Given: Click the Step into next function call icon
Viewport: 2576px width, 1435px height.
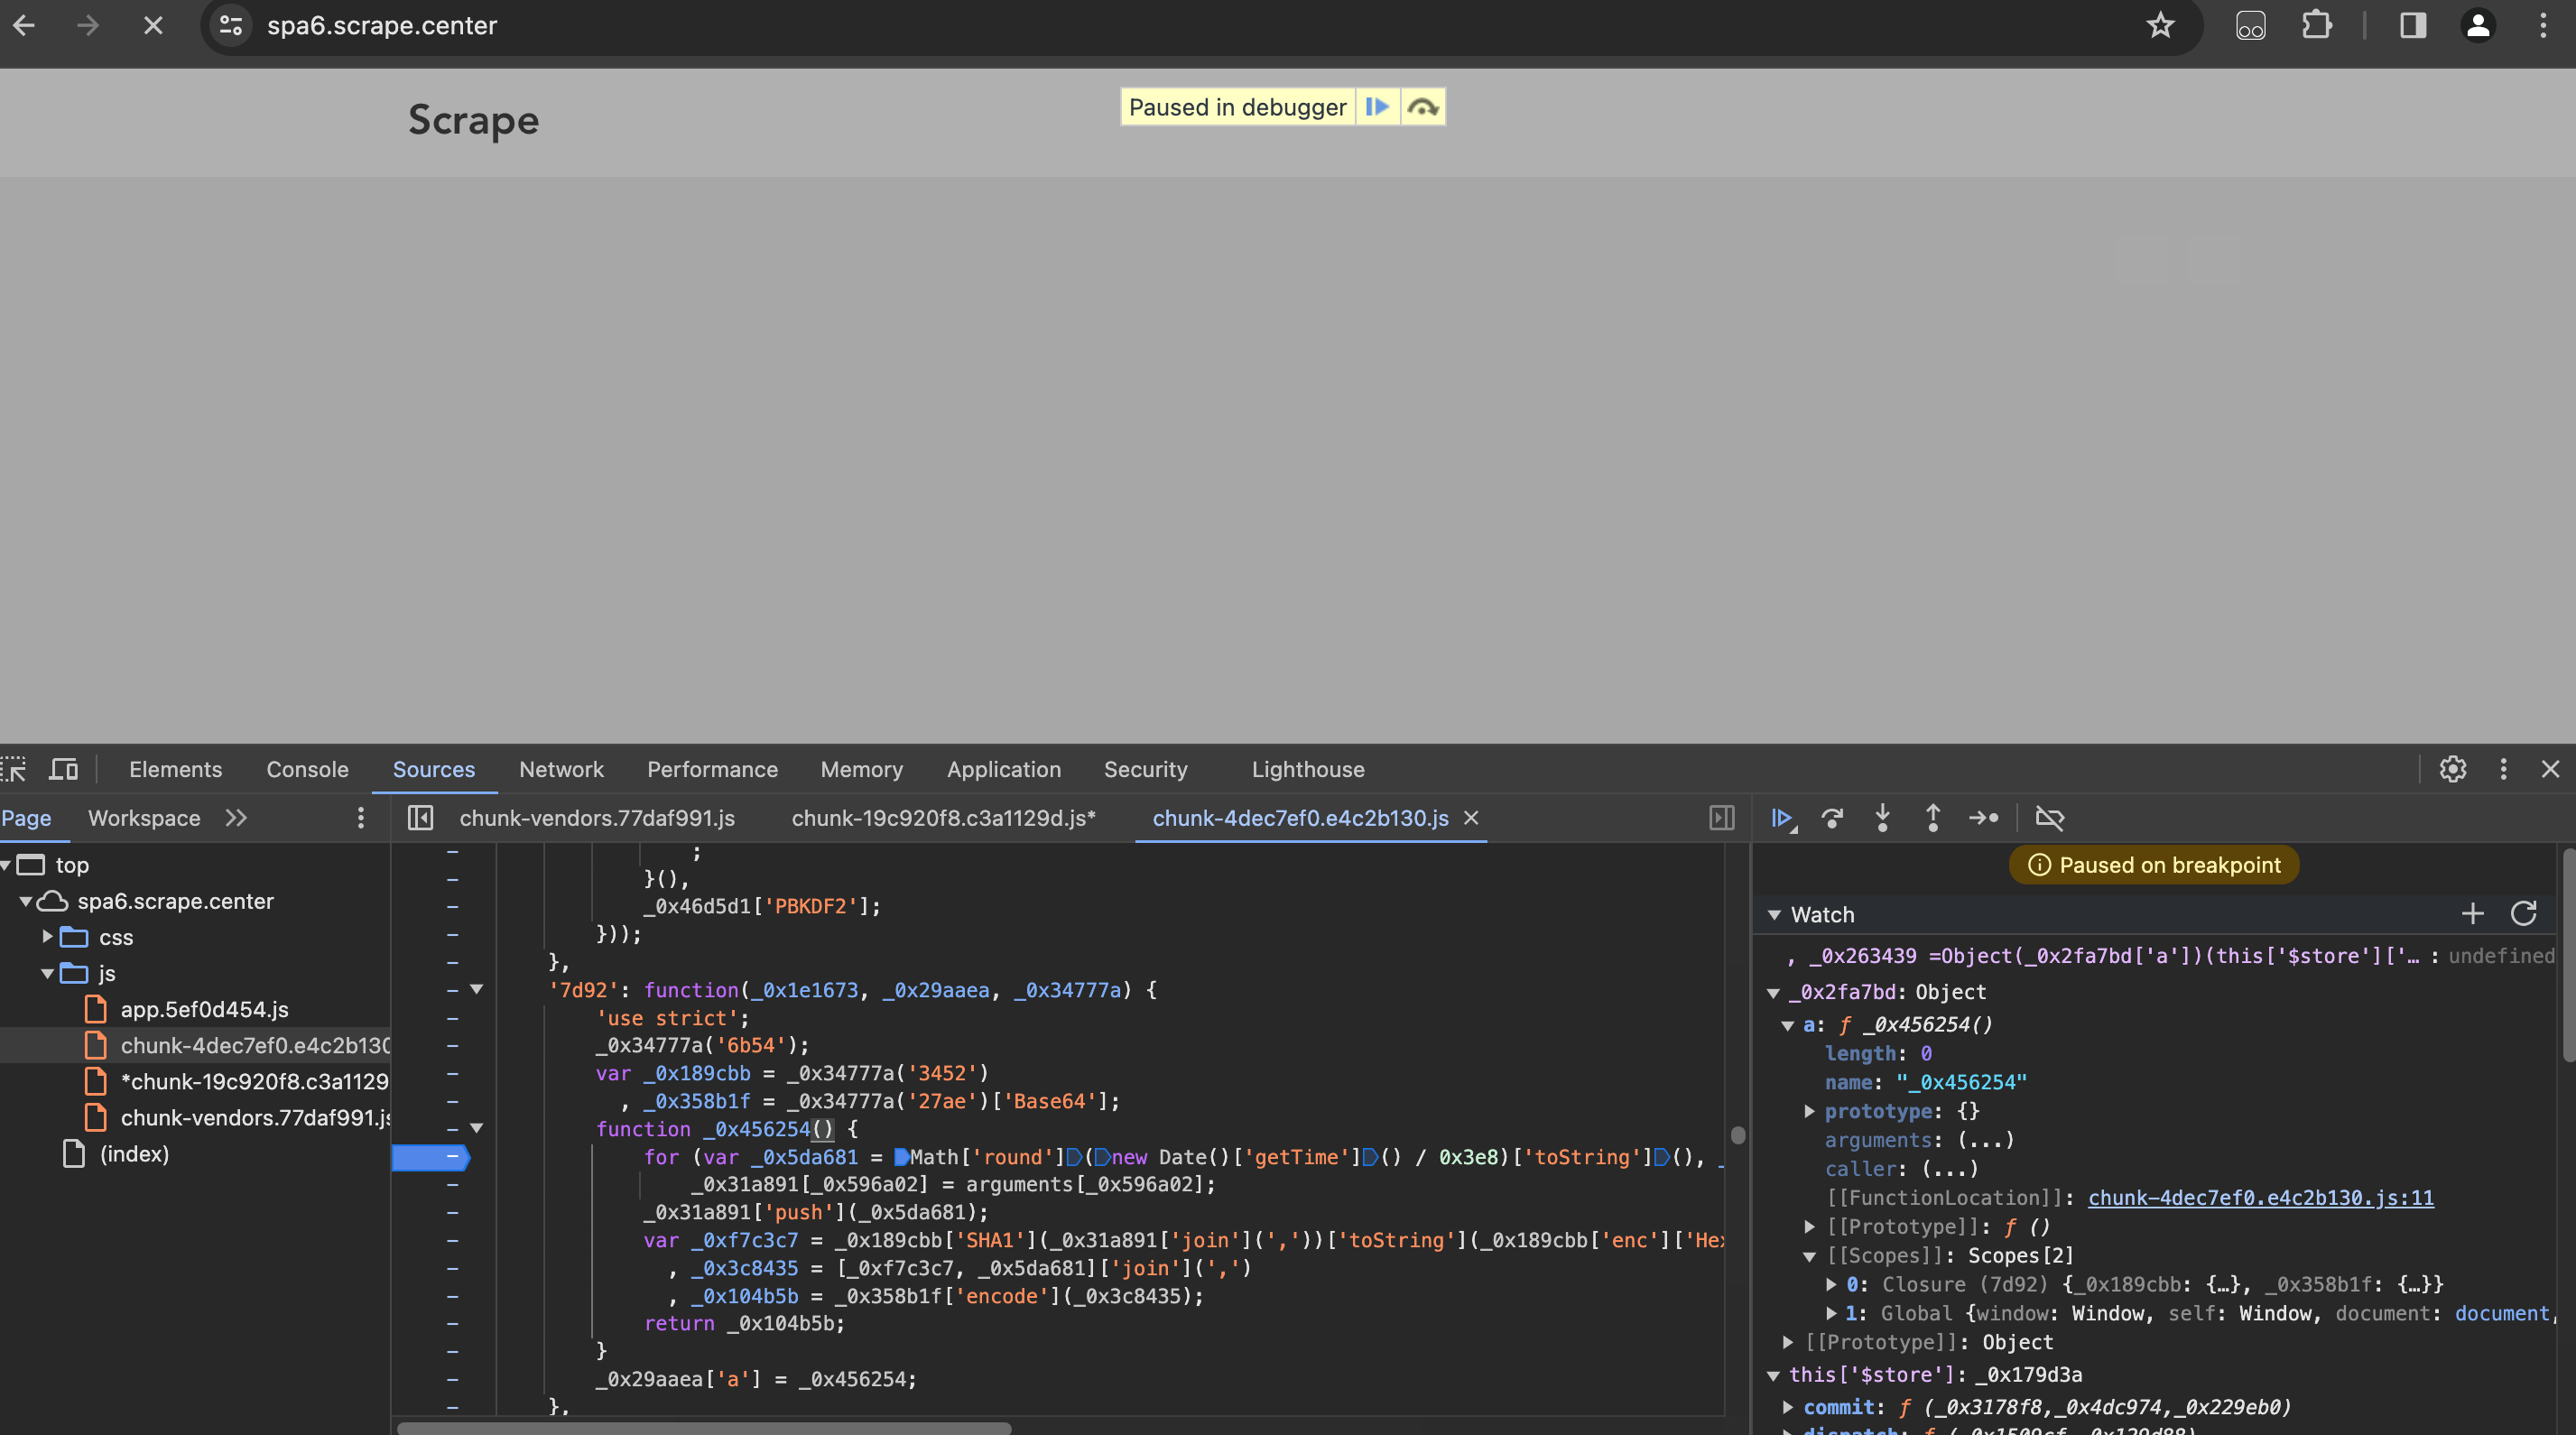Looking at the screenshot, I should (x=1880, y=817).
